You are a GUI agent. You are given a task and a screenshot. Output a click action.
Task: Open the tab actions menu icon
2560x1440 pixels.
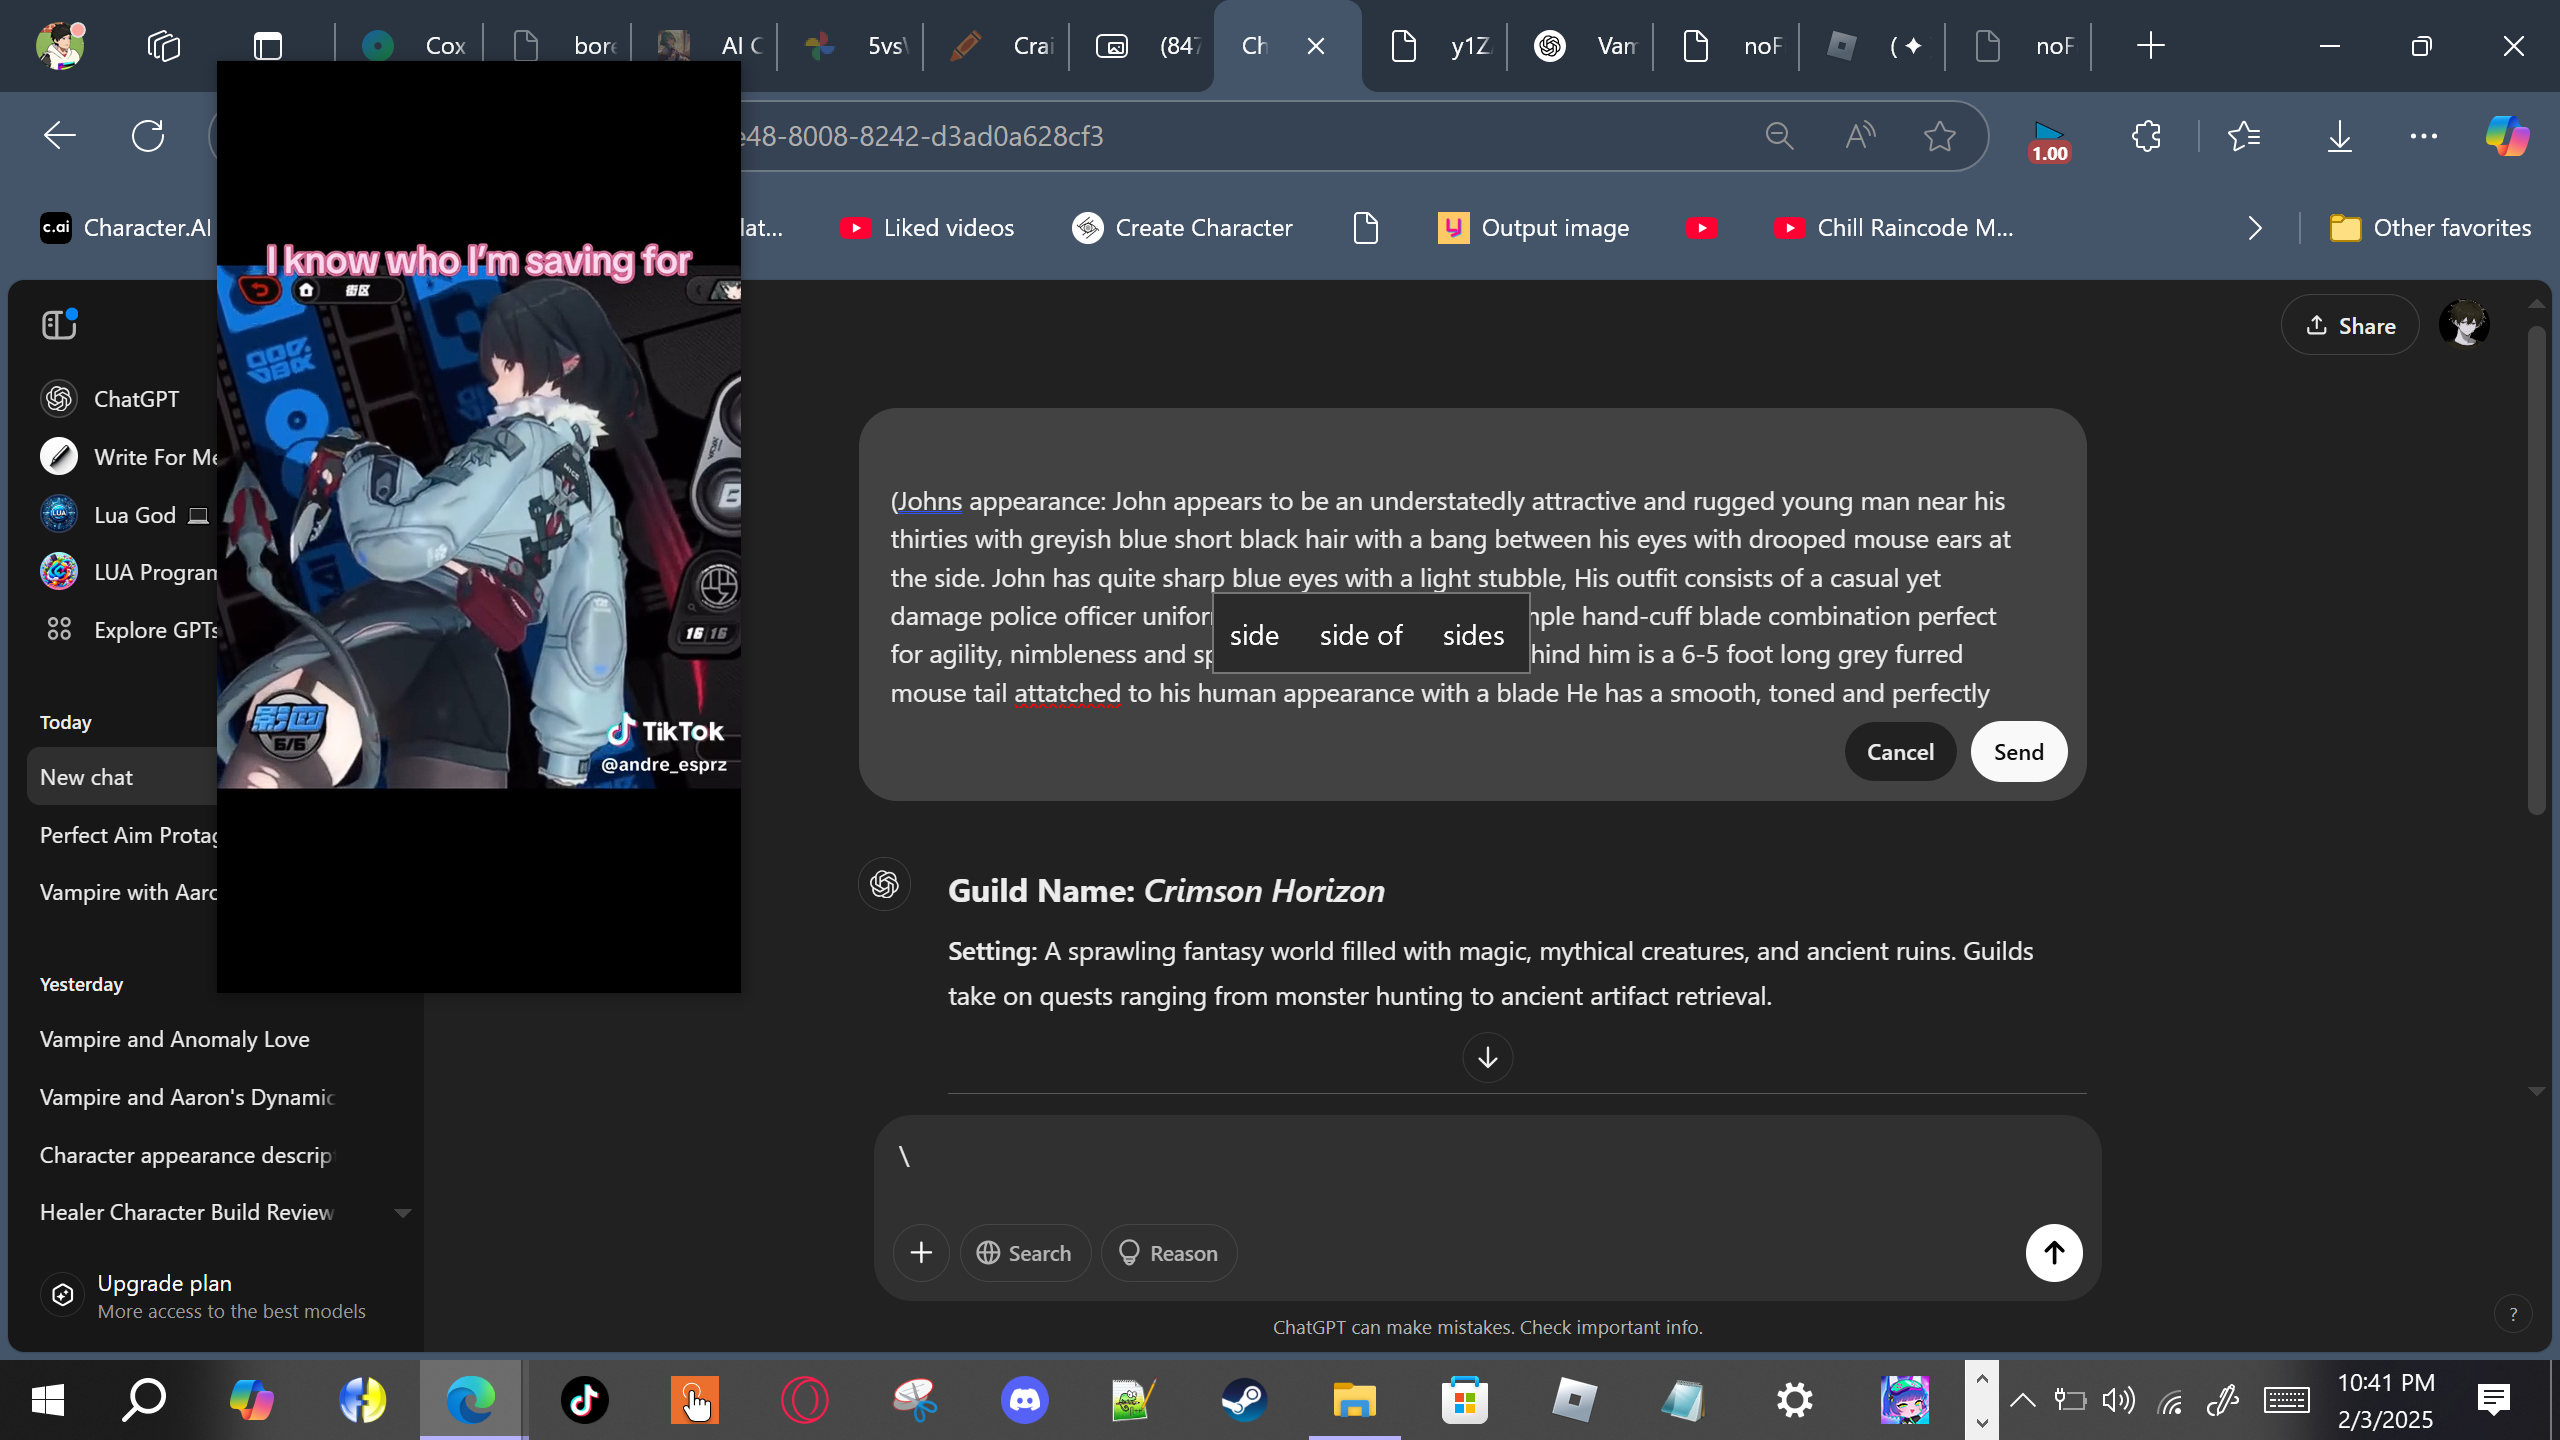point(267,46)
